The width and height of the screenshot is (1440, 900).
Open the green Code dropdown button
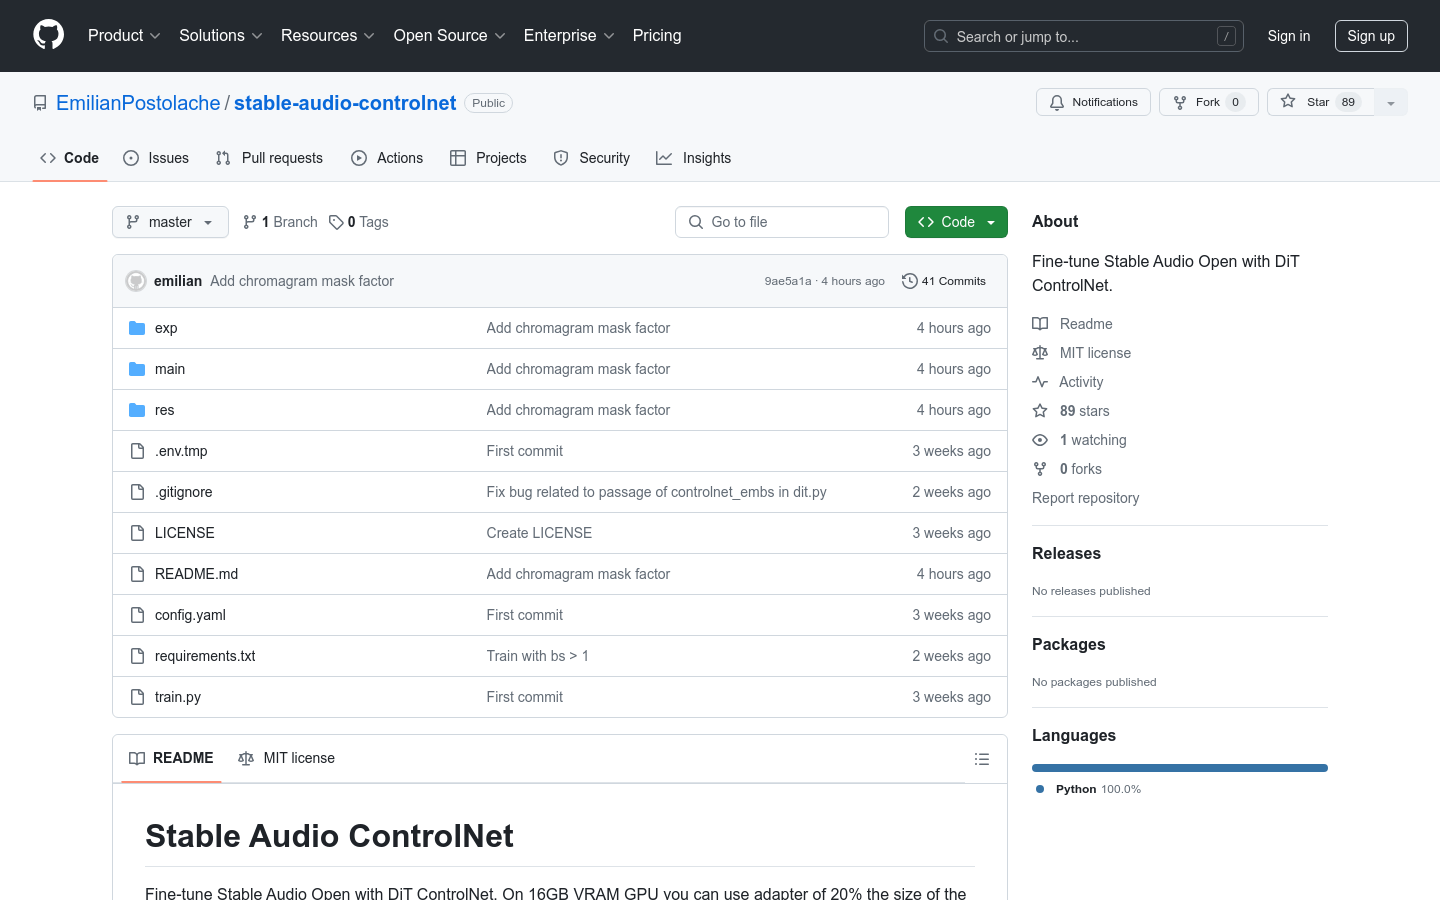point(956,222)
